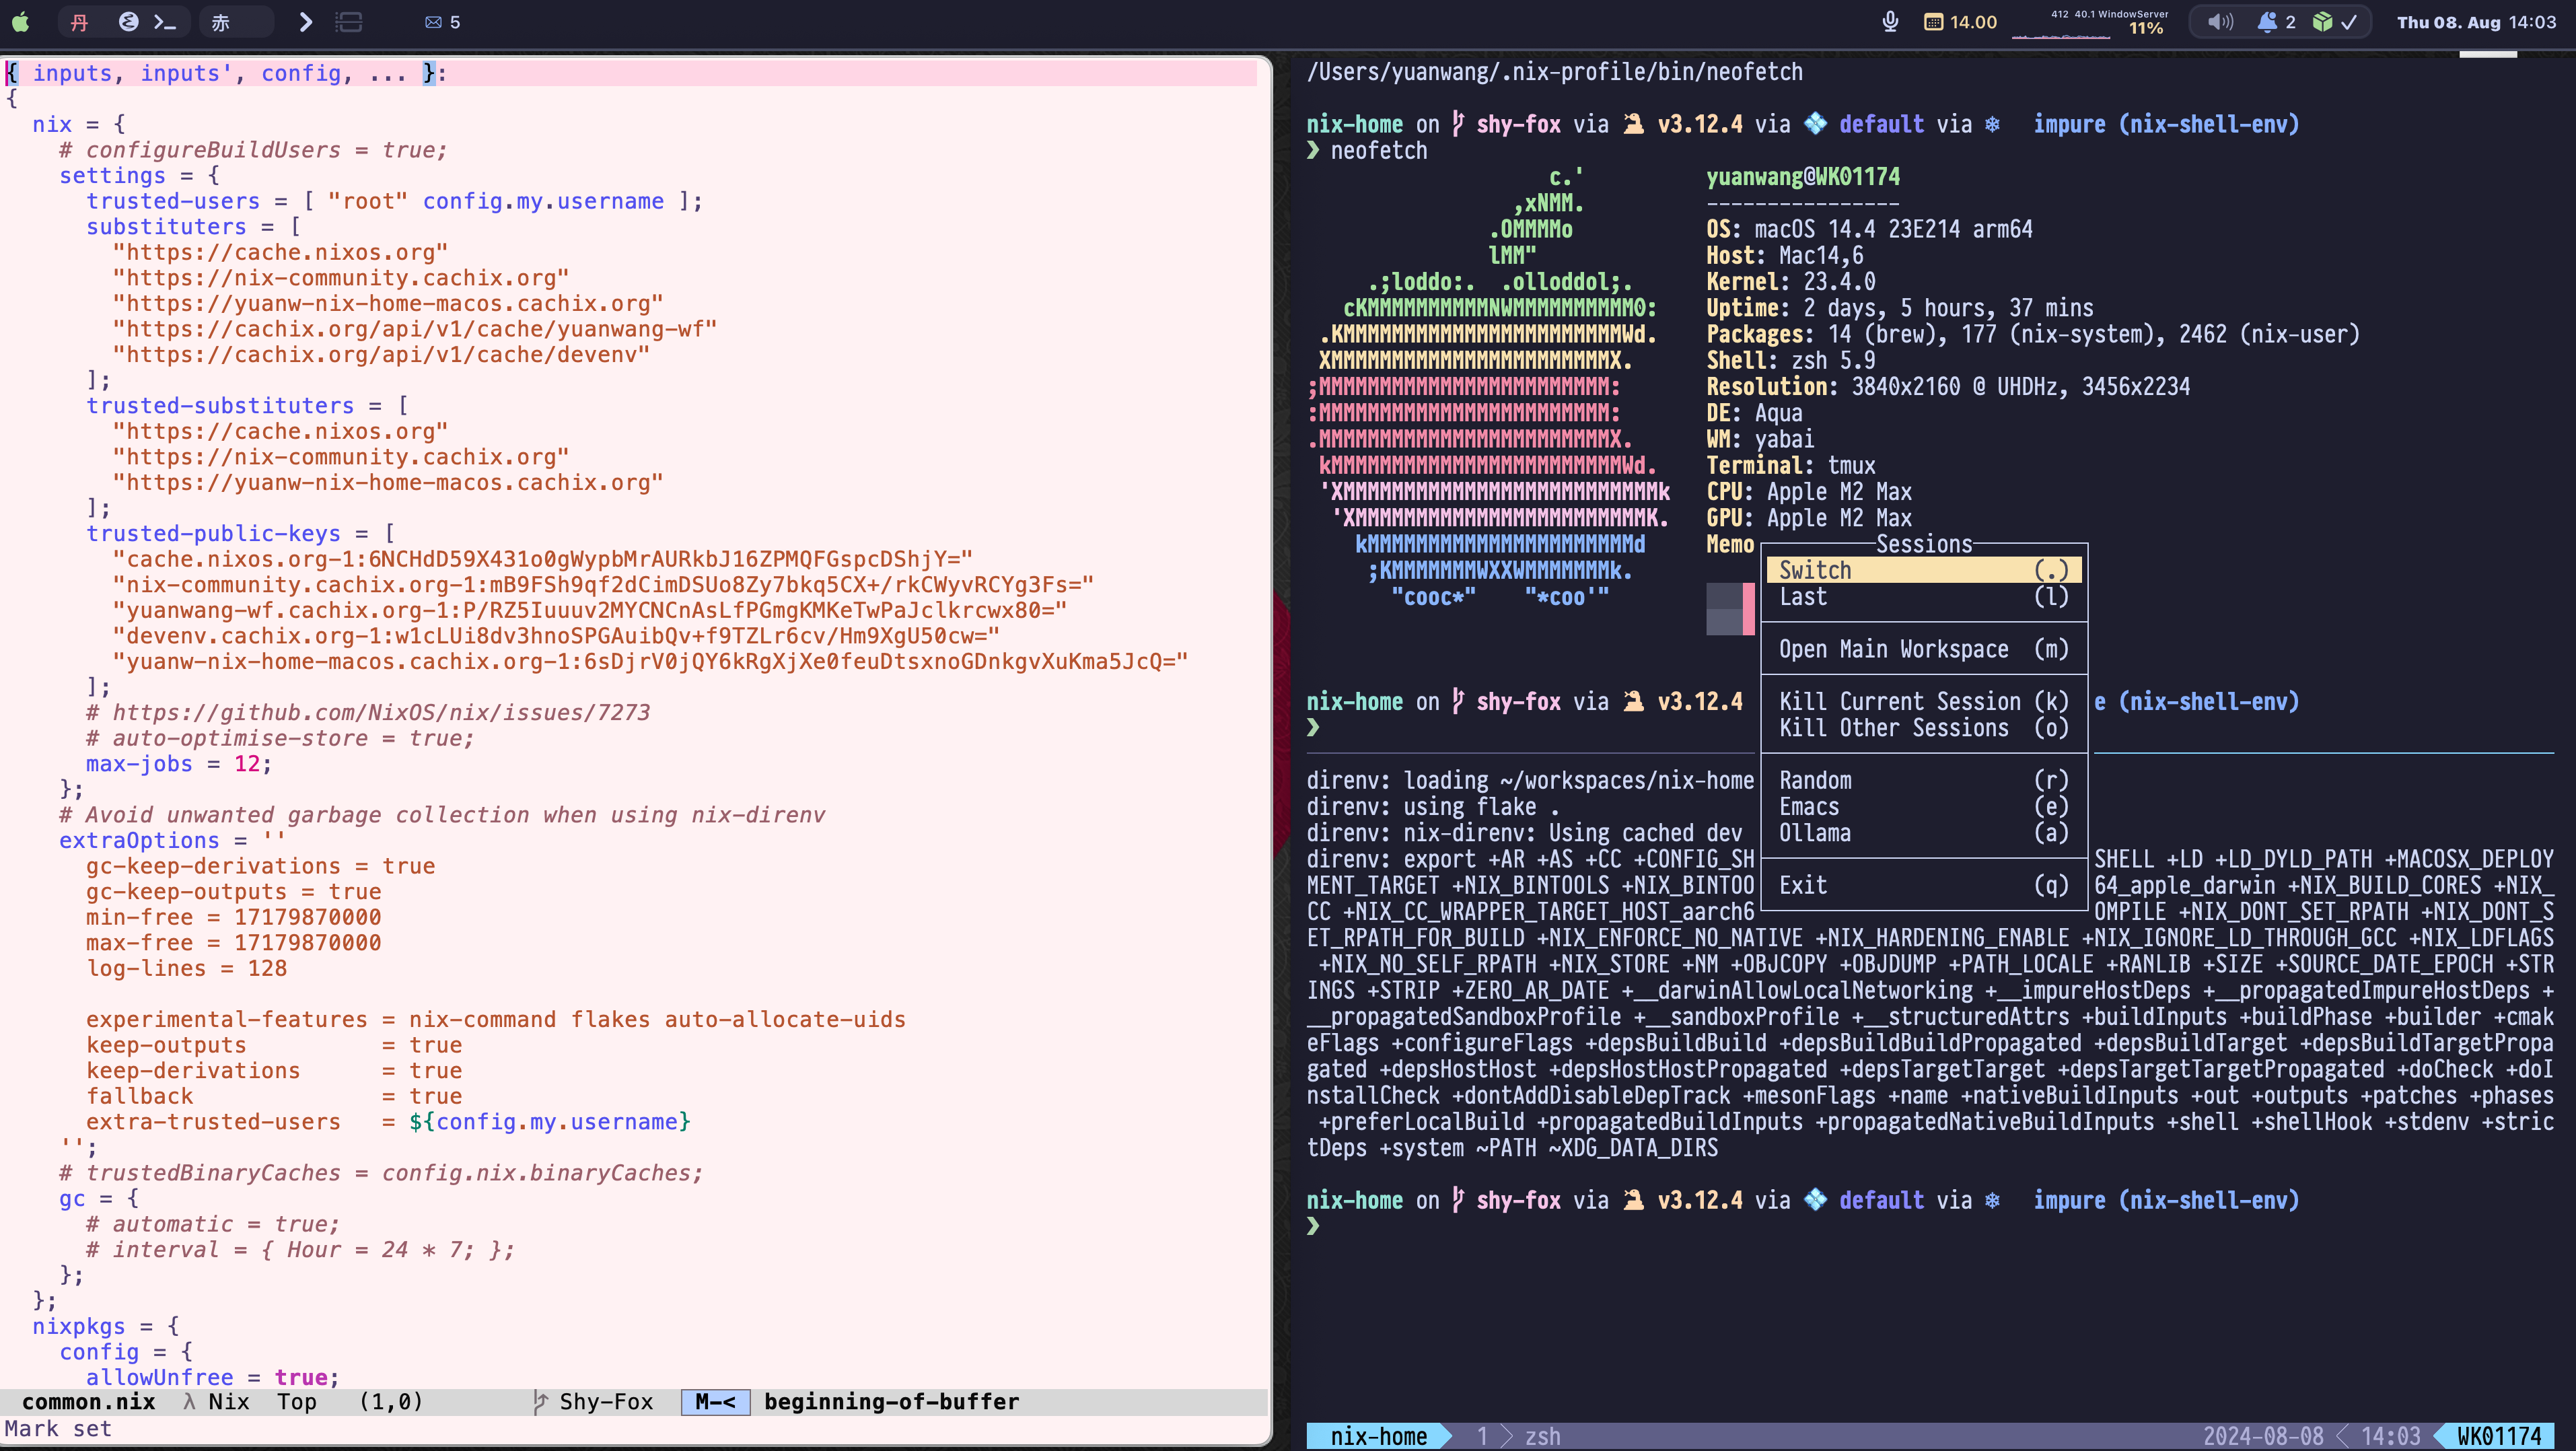Click the nix-home session name in tmux status bar

[1378, 1436]
